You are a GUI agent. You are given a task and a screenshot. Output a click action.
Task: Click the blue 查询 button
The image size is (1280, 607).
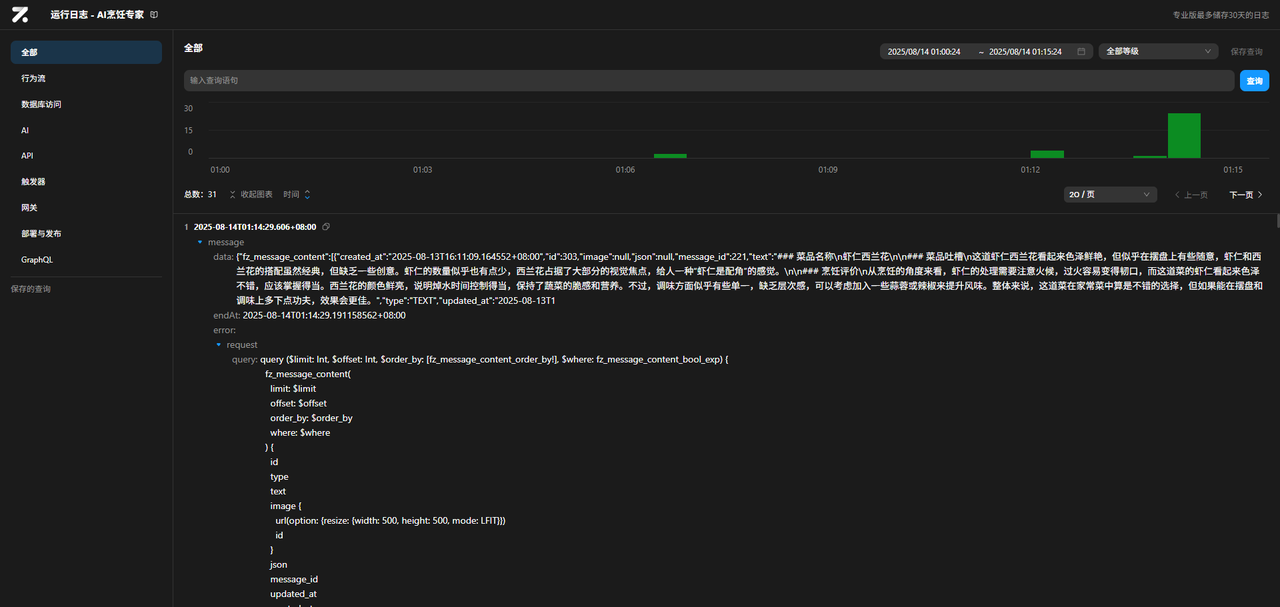coord(1254,80)
